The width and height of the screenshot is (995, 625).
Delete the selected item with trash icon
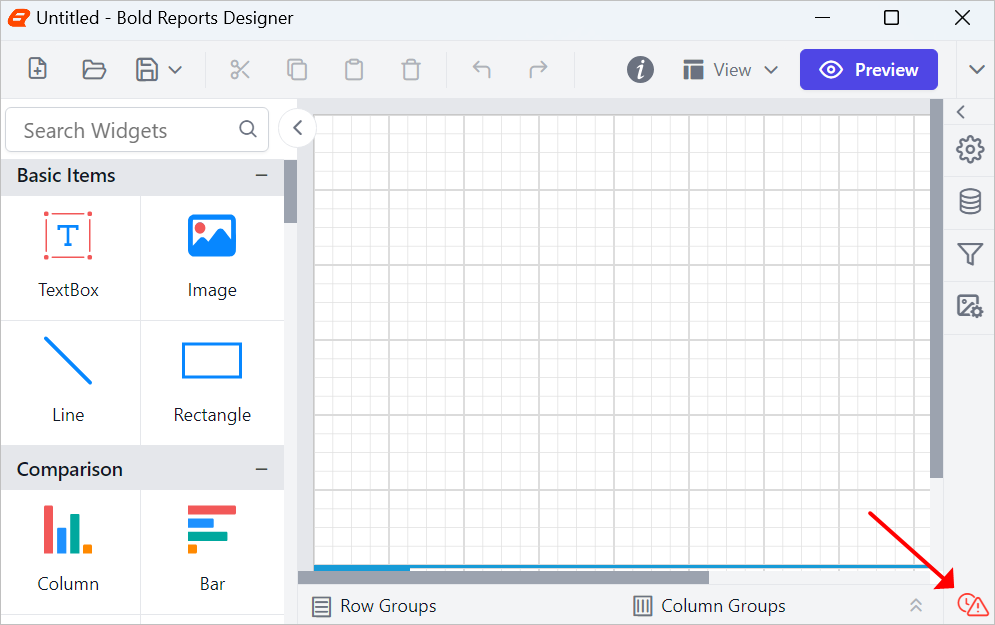pos(411,69)
